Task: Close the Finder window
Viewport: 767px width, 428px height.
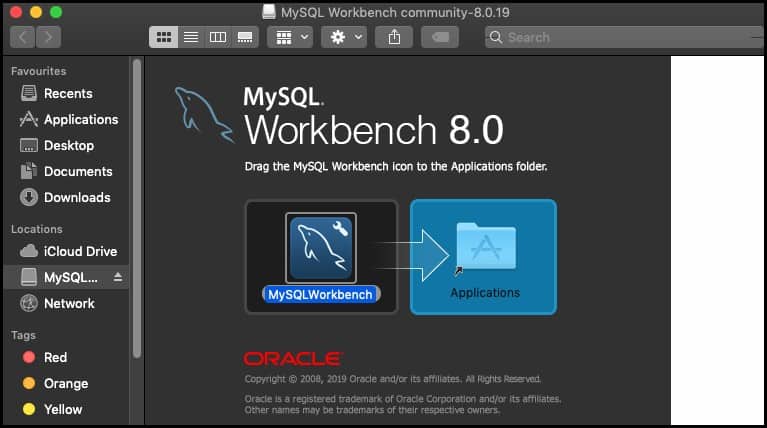Action: click(16, 12)
